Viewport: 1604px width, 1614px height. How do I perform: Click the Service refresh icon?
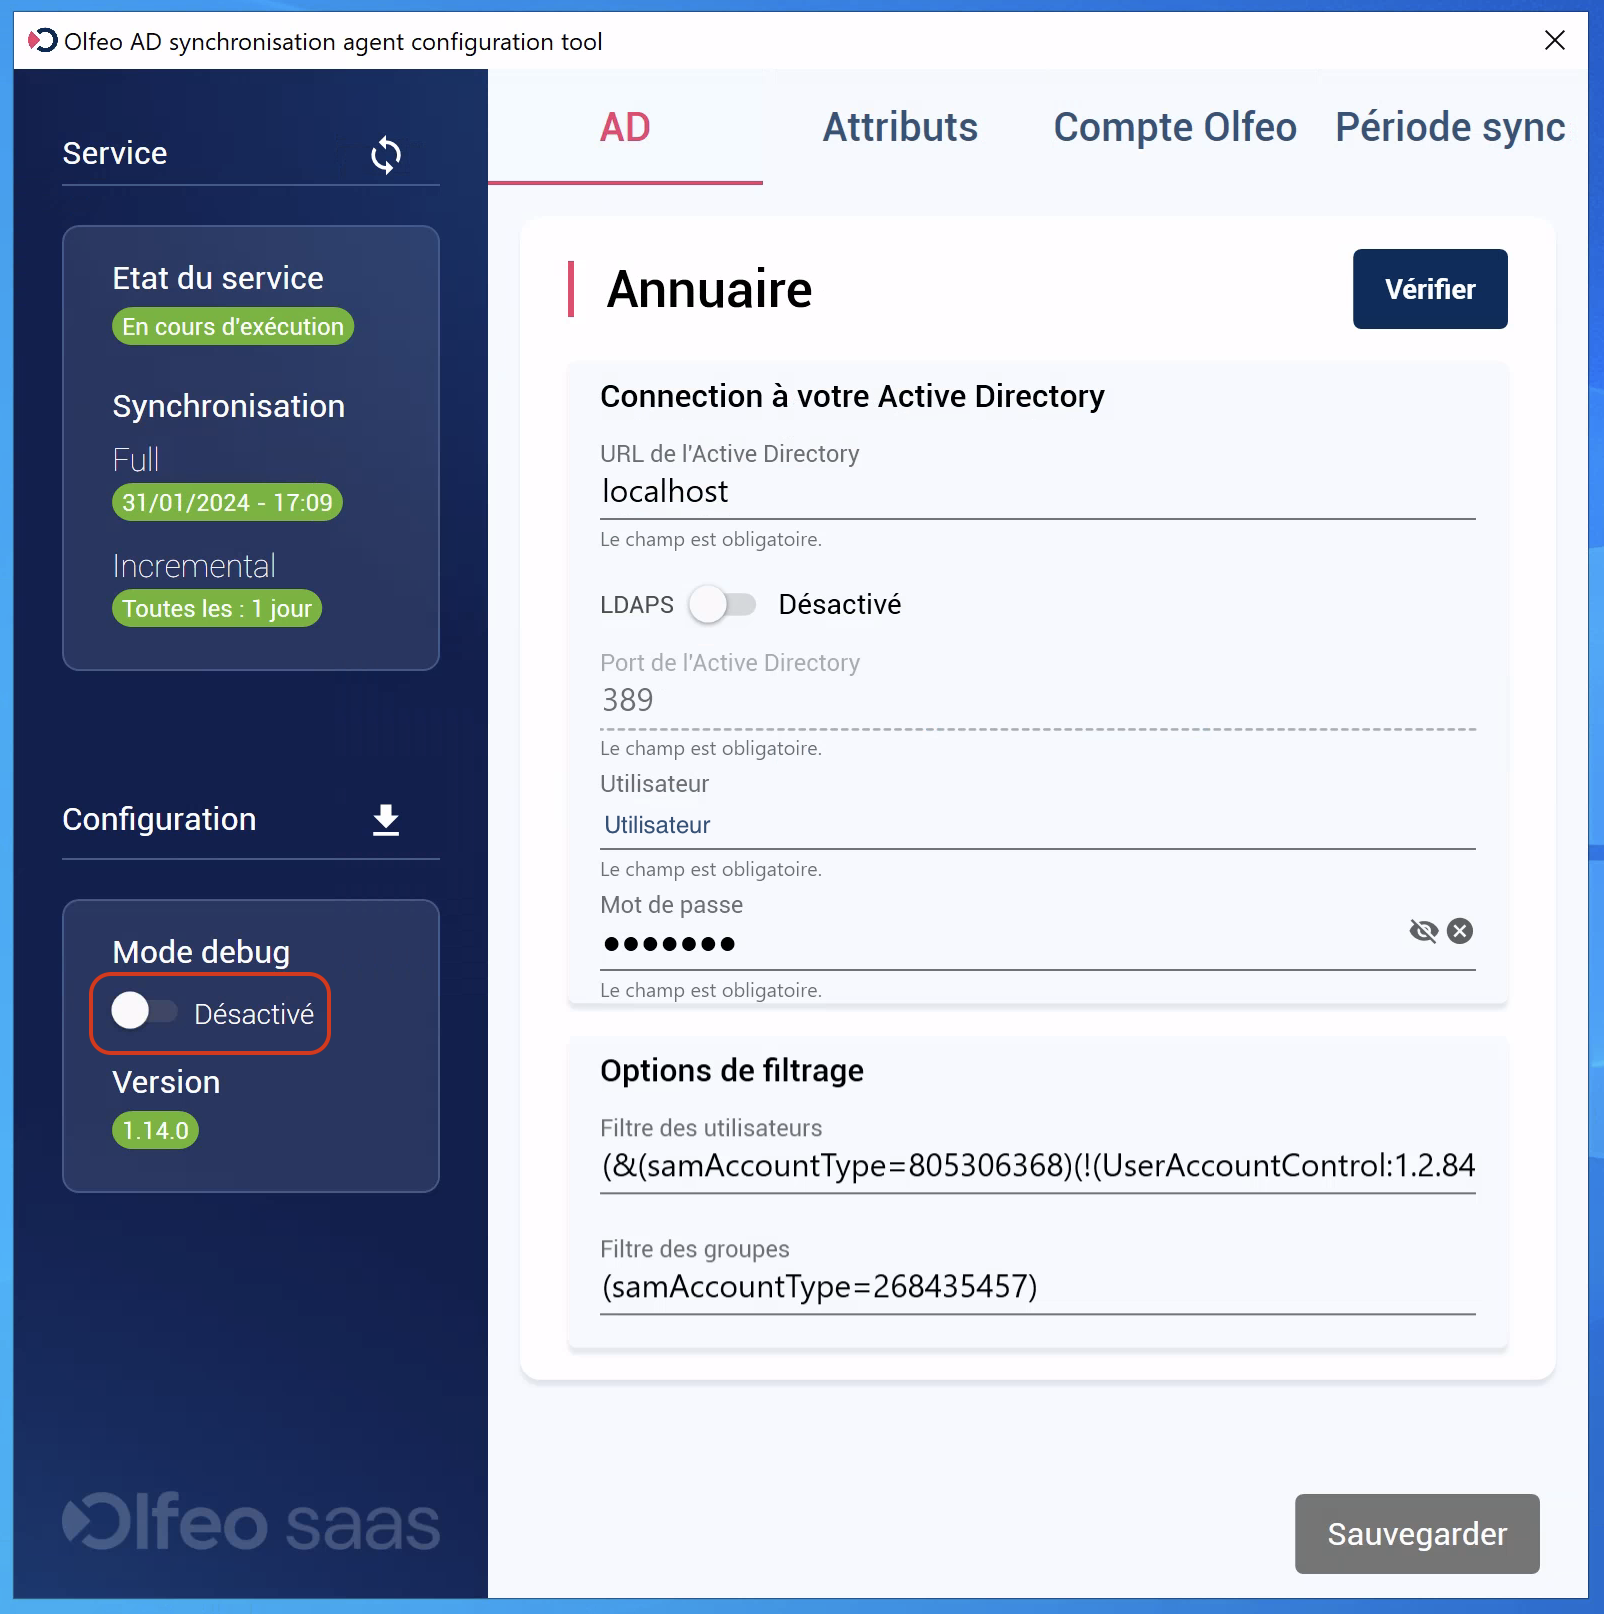[x=386, y=155]
